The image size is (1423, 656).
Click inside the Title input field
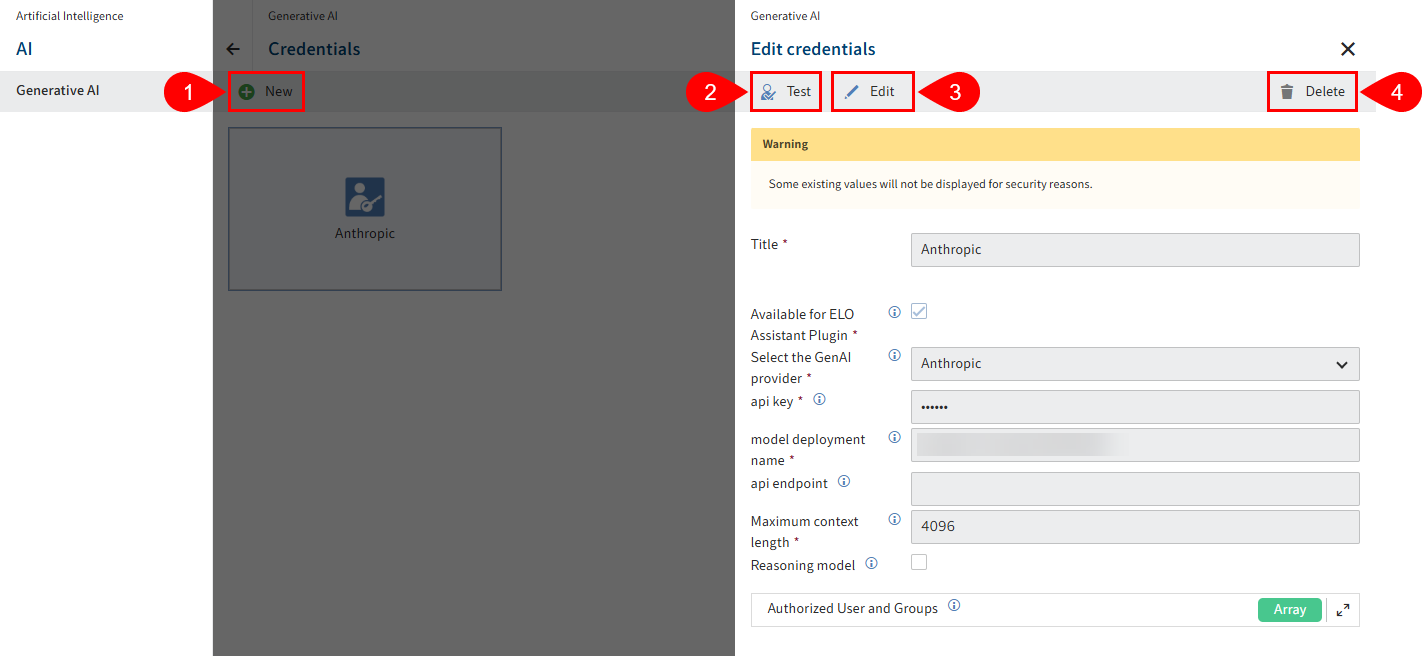coord(1134,249)
